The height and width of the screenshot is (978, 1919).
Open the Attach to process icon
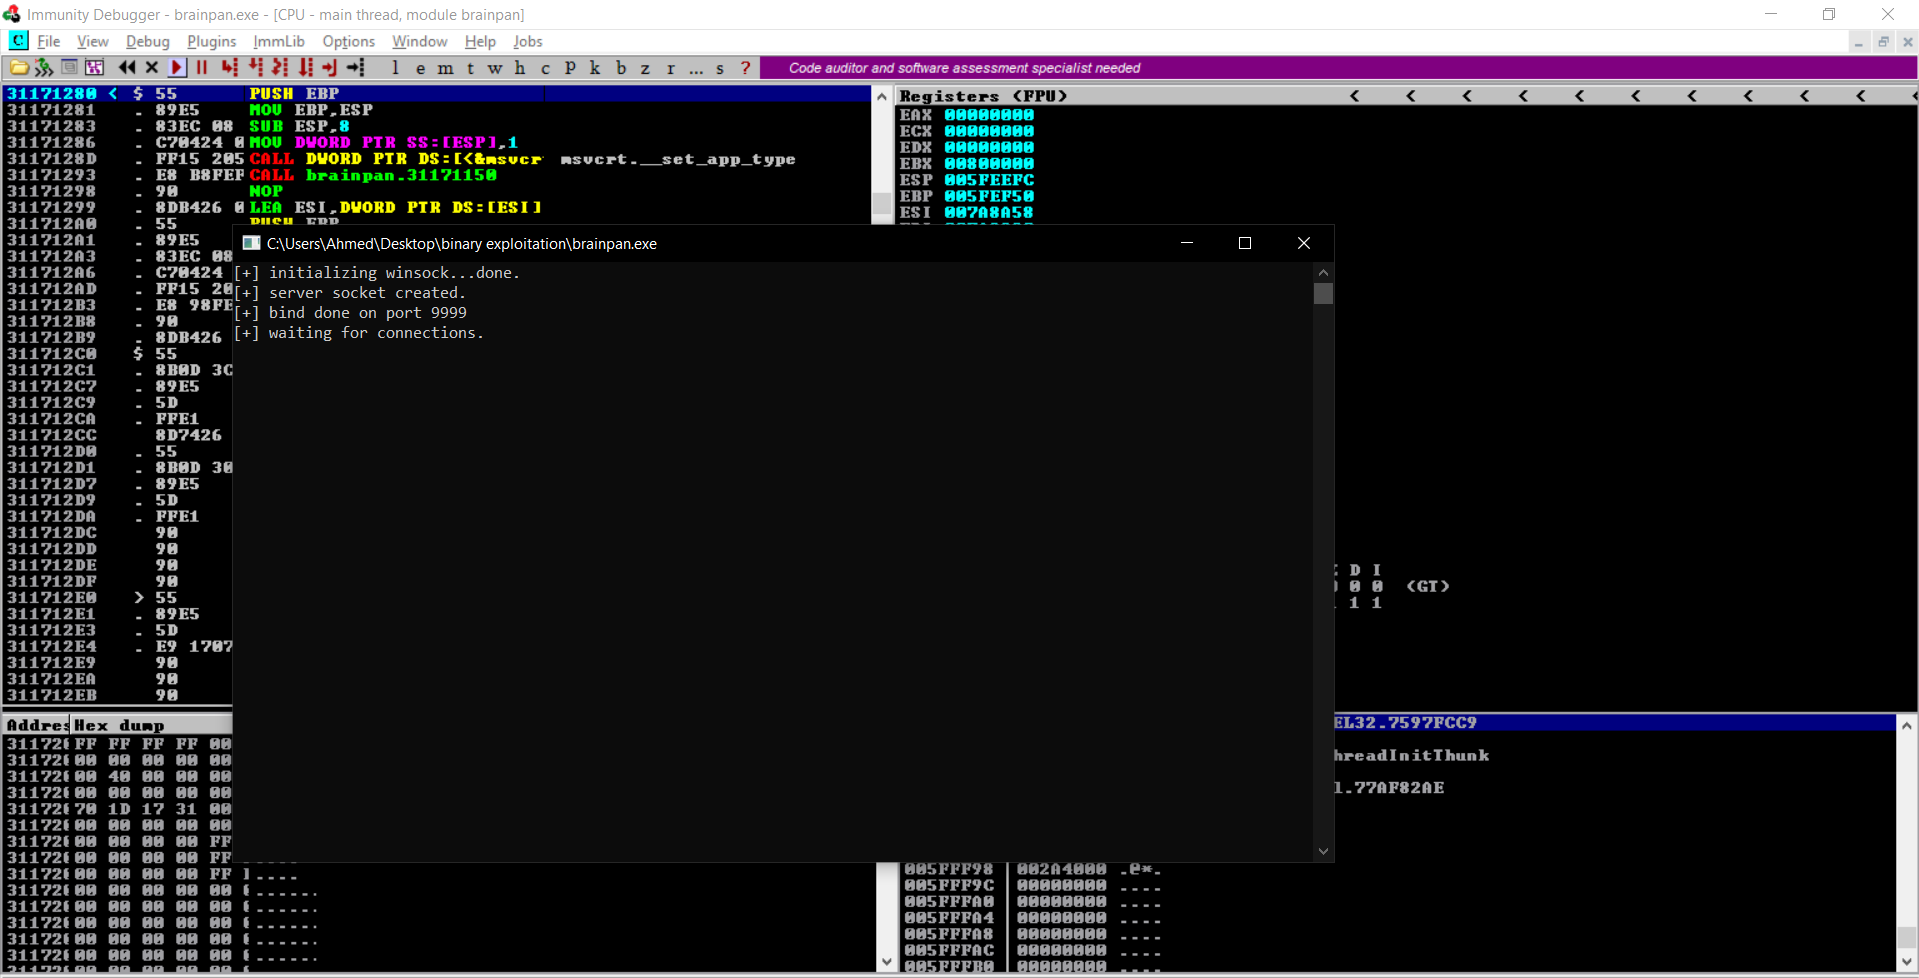(43, 68)
